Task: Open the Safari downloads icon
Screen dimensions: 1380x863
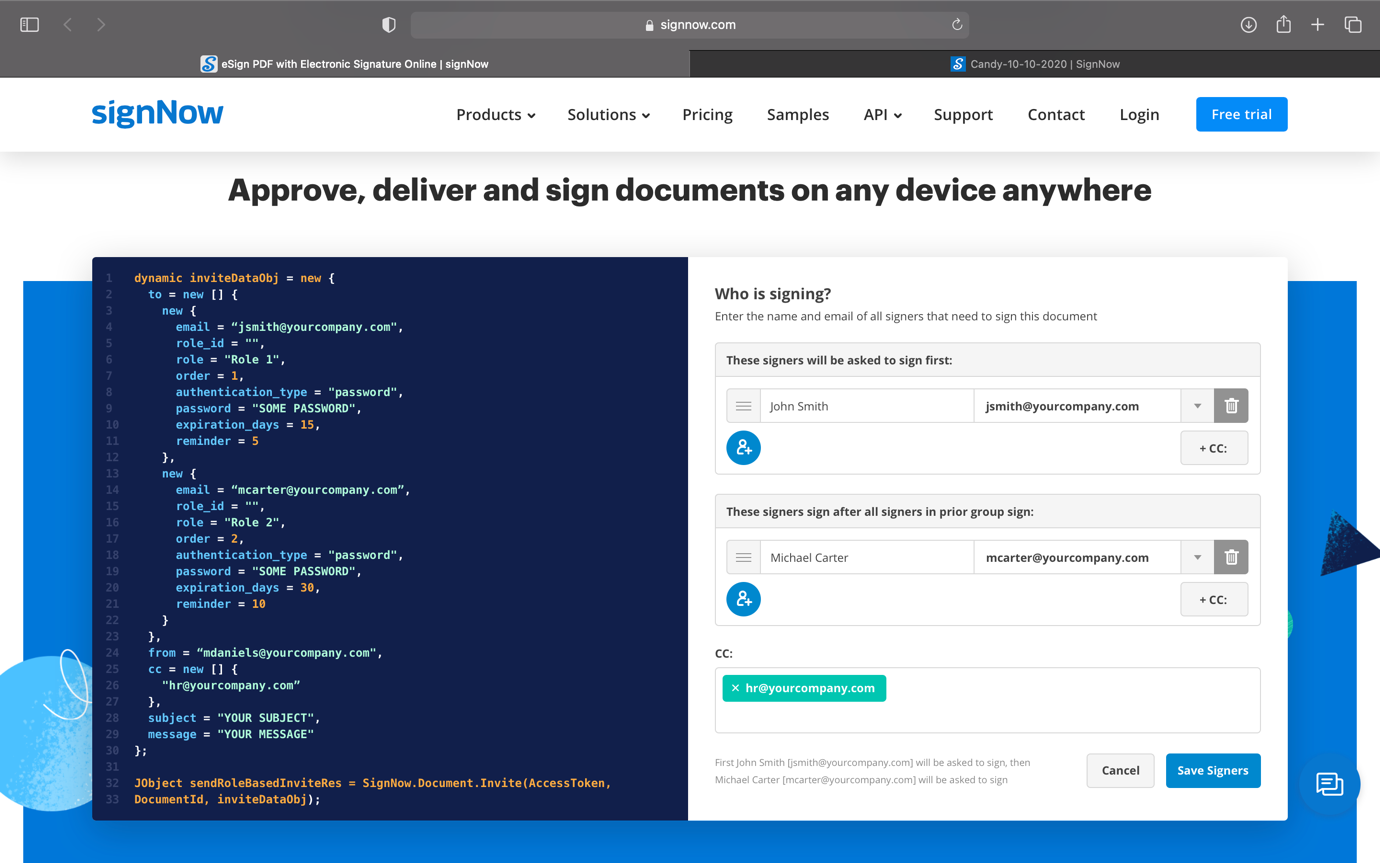Action: pos(1249,25)
